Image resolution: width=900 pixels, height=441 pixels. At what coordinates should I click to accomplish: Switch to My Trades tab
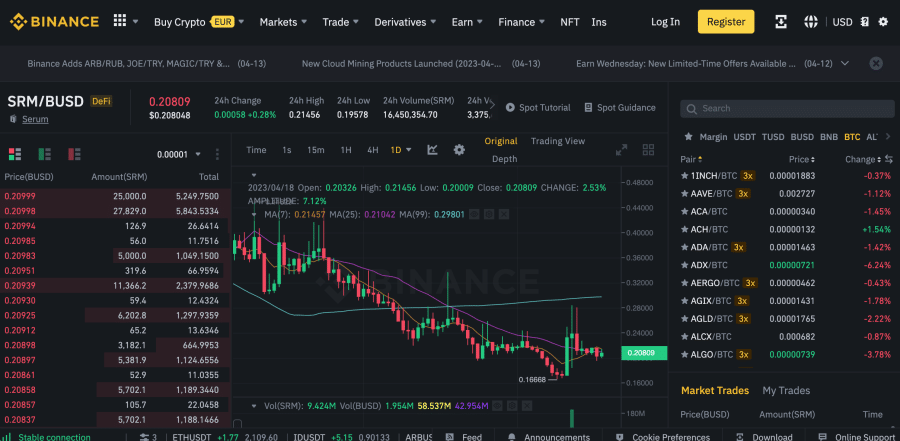pos(786,390)
